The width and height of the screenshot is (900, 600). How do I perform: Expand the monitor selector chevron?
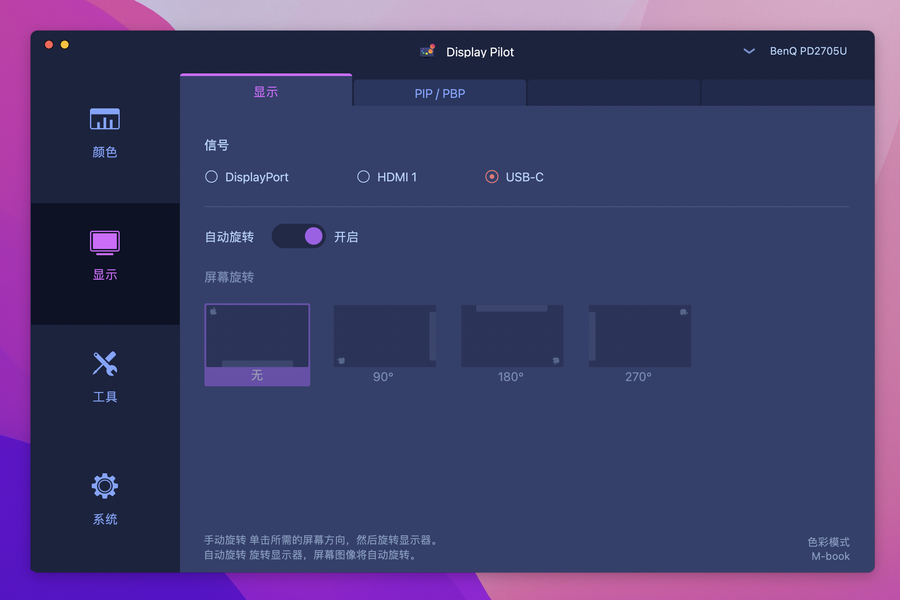click(749, 51)
